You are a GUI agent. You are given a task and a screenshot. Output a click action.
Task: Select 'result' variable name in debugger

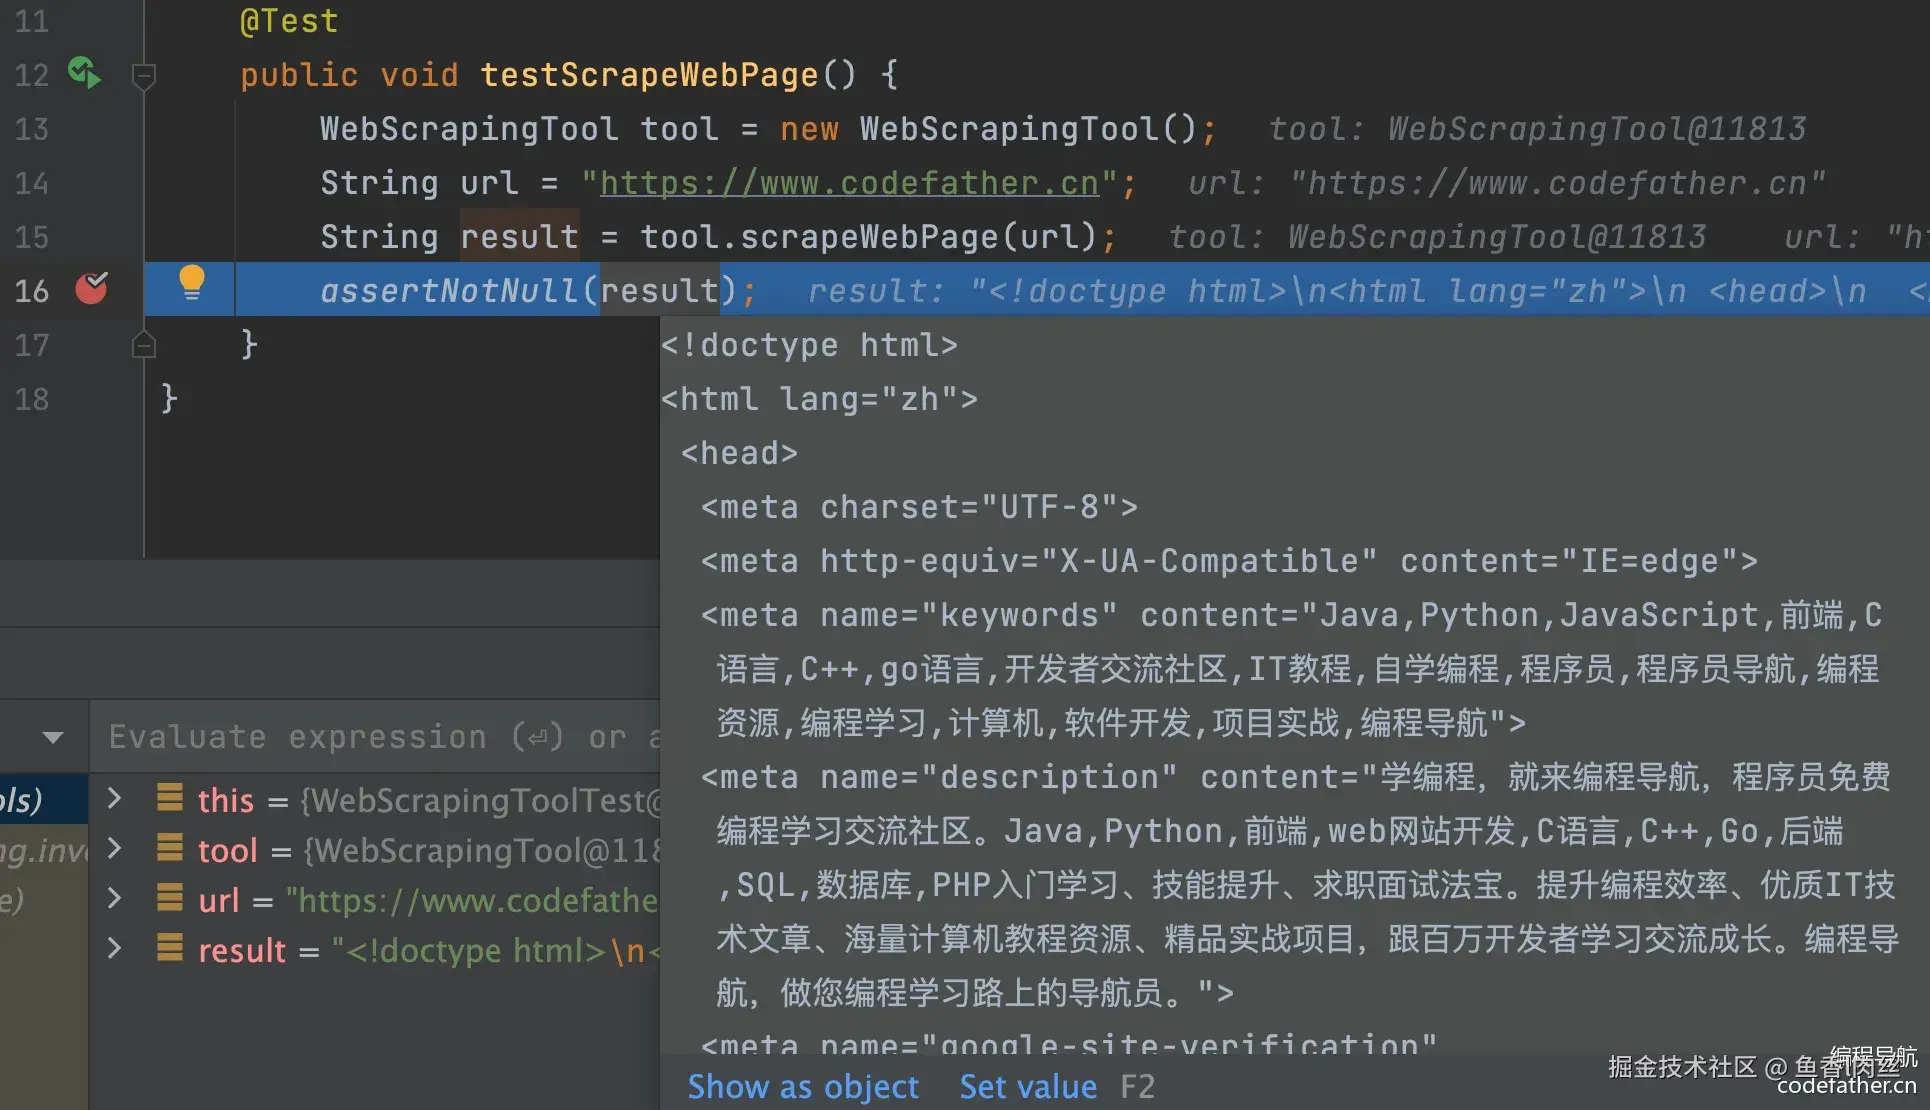tap(242, 950)
